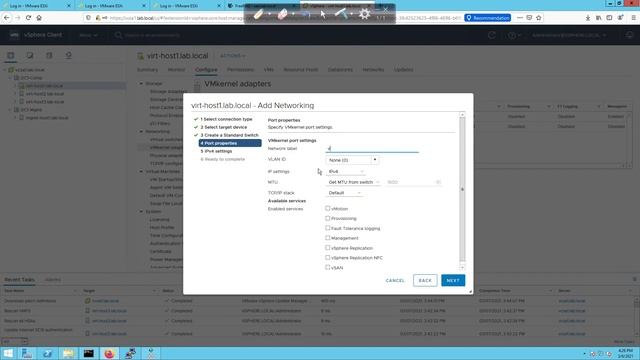Go to step 2 Select target device

[x=224, y=127]
